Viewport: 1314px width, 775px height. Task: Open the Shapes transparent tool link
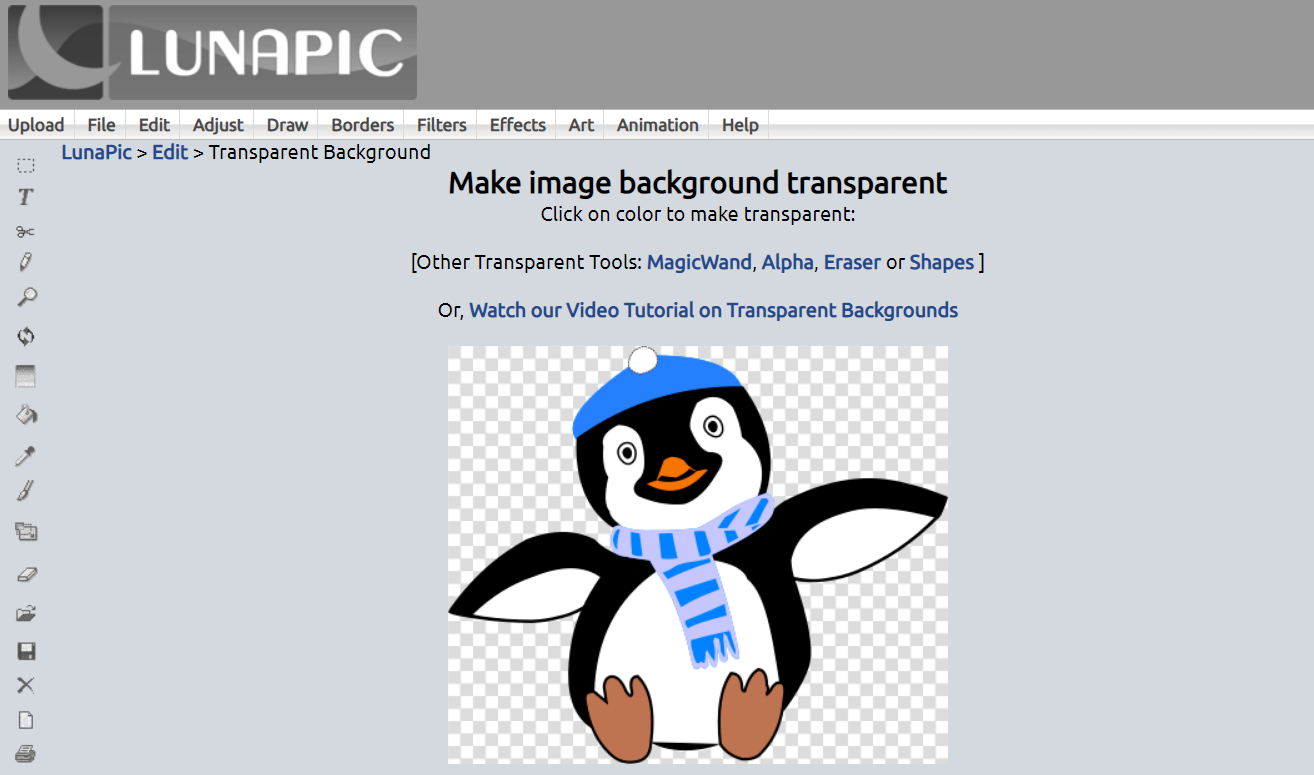pos(941,262)
